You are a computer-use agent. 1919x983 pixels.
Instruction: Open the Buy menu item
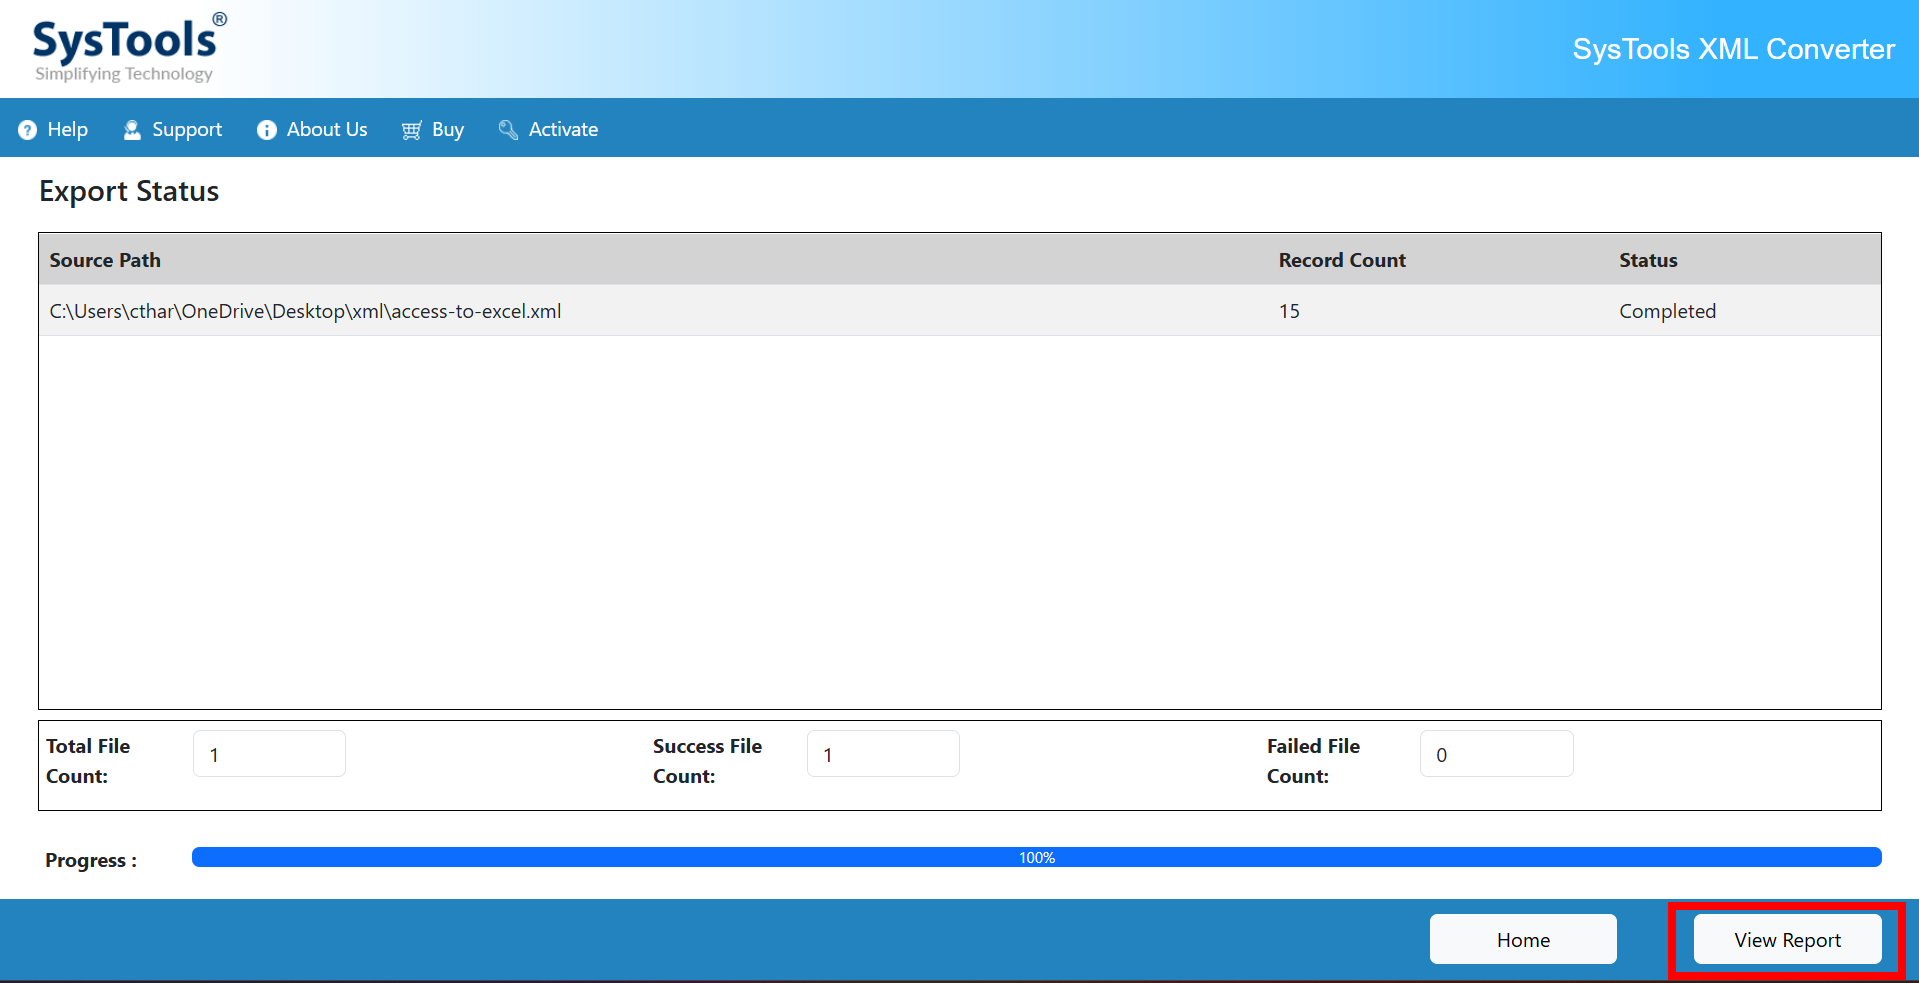433,130
